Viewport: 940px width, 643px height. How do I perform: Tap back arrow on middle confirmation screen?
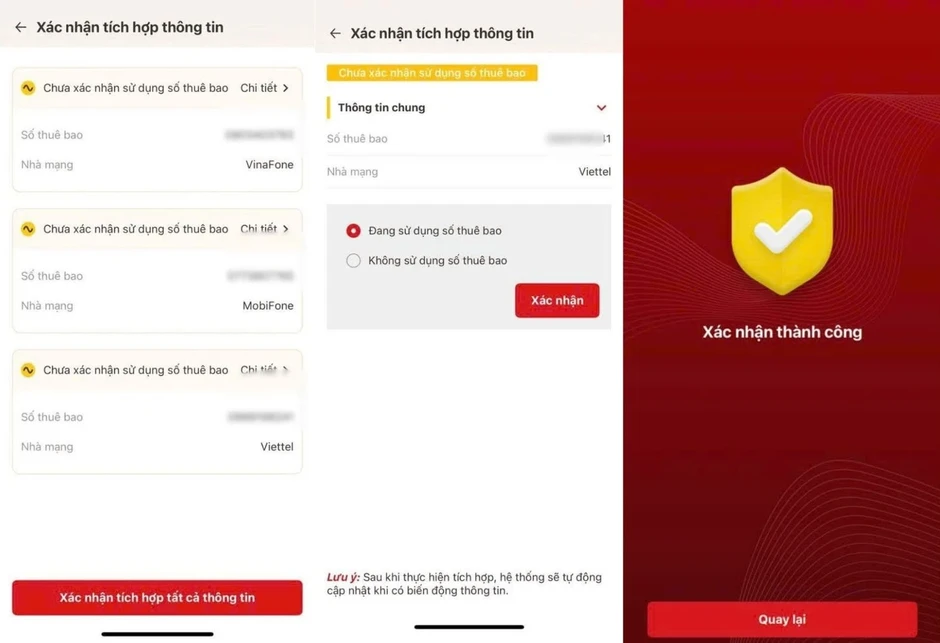click(335, 33)
